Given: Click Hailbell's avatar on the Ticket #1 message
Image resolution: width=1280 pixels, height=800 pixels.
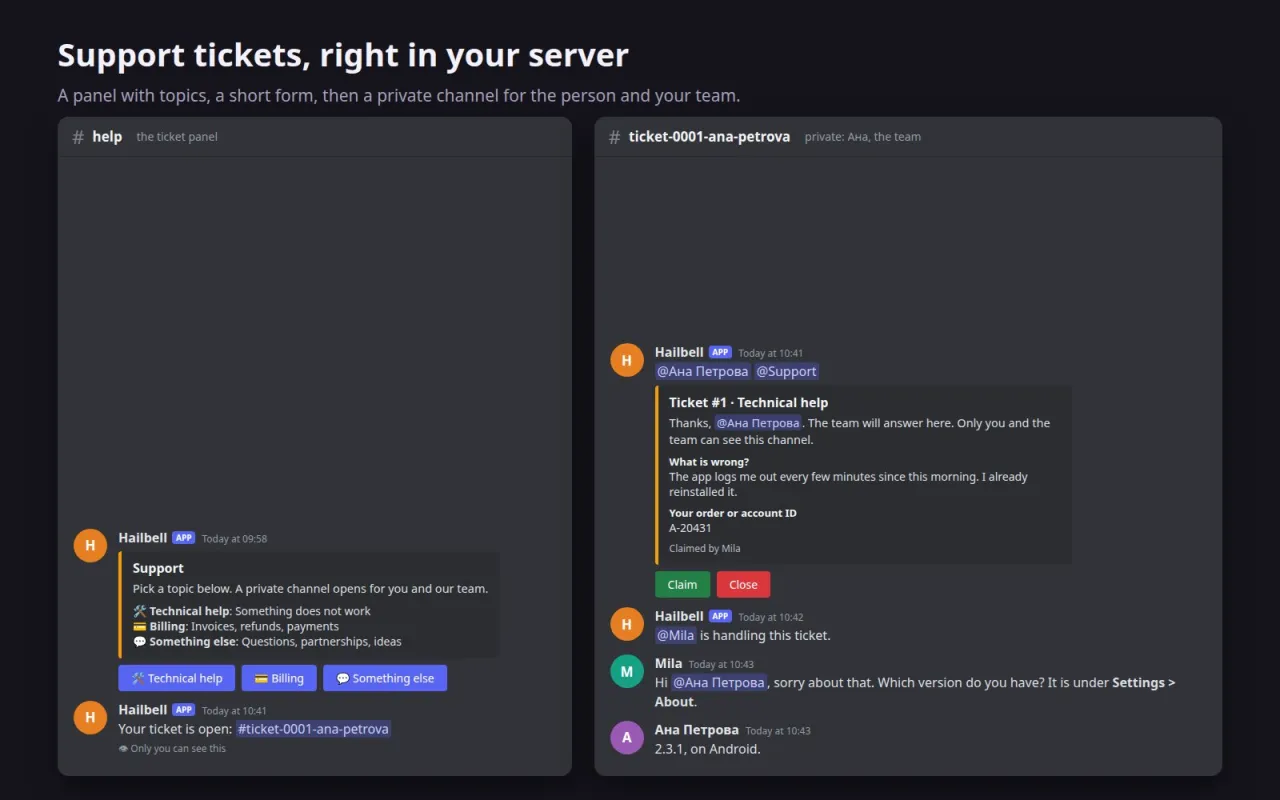Looking at the screenshot, I should coord(627,360).
